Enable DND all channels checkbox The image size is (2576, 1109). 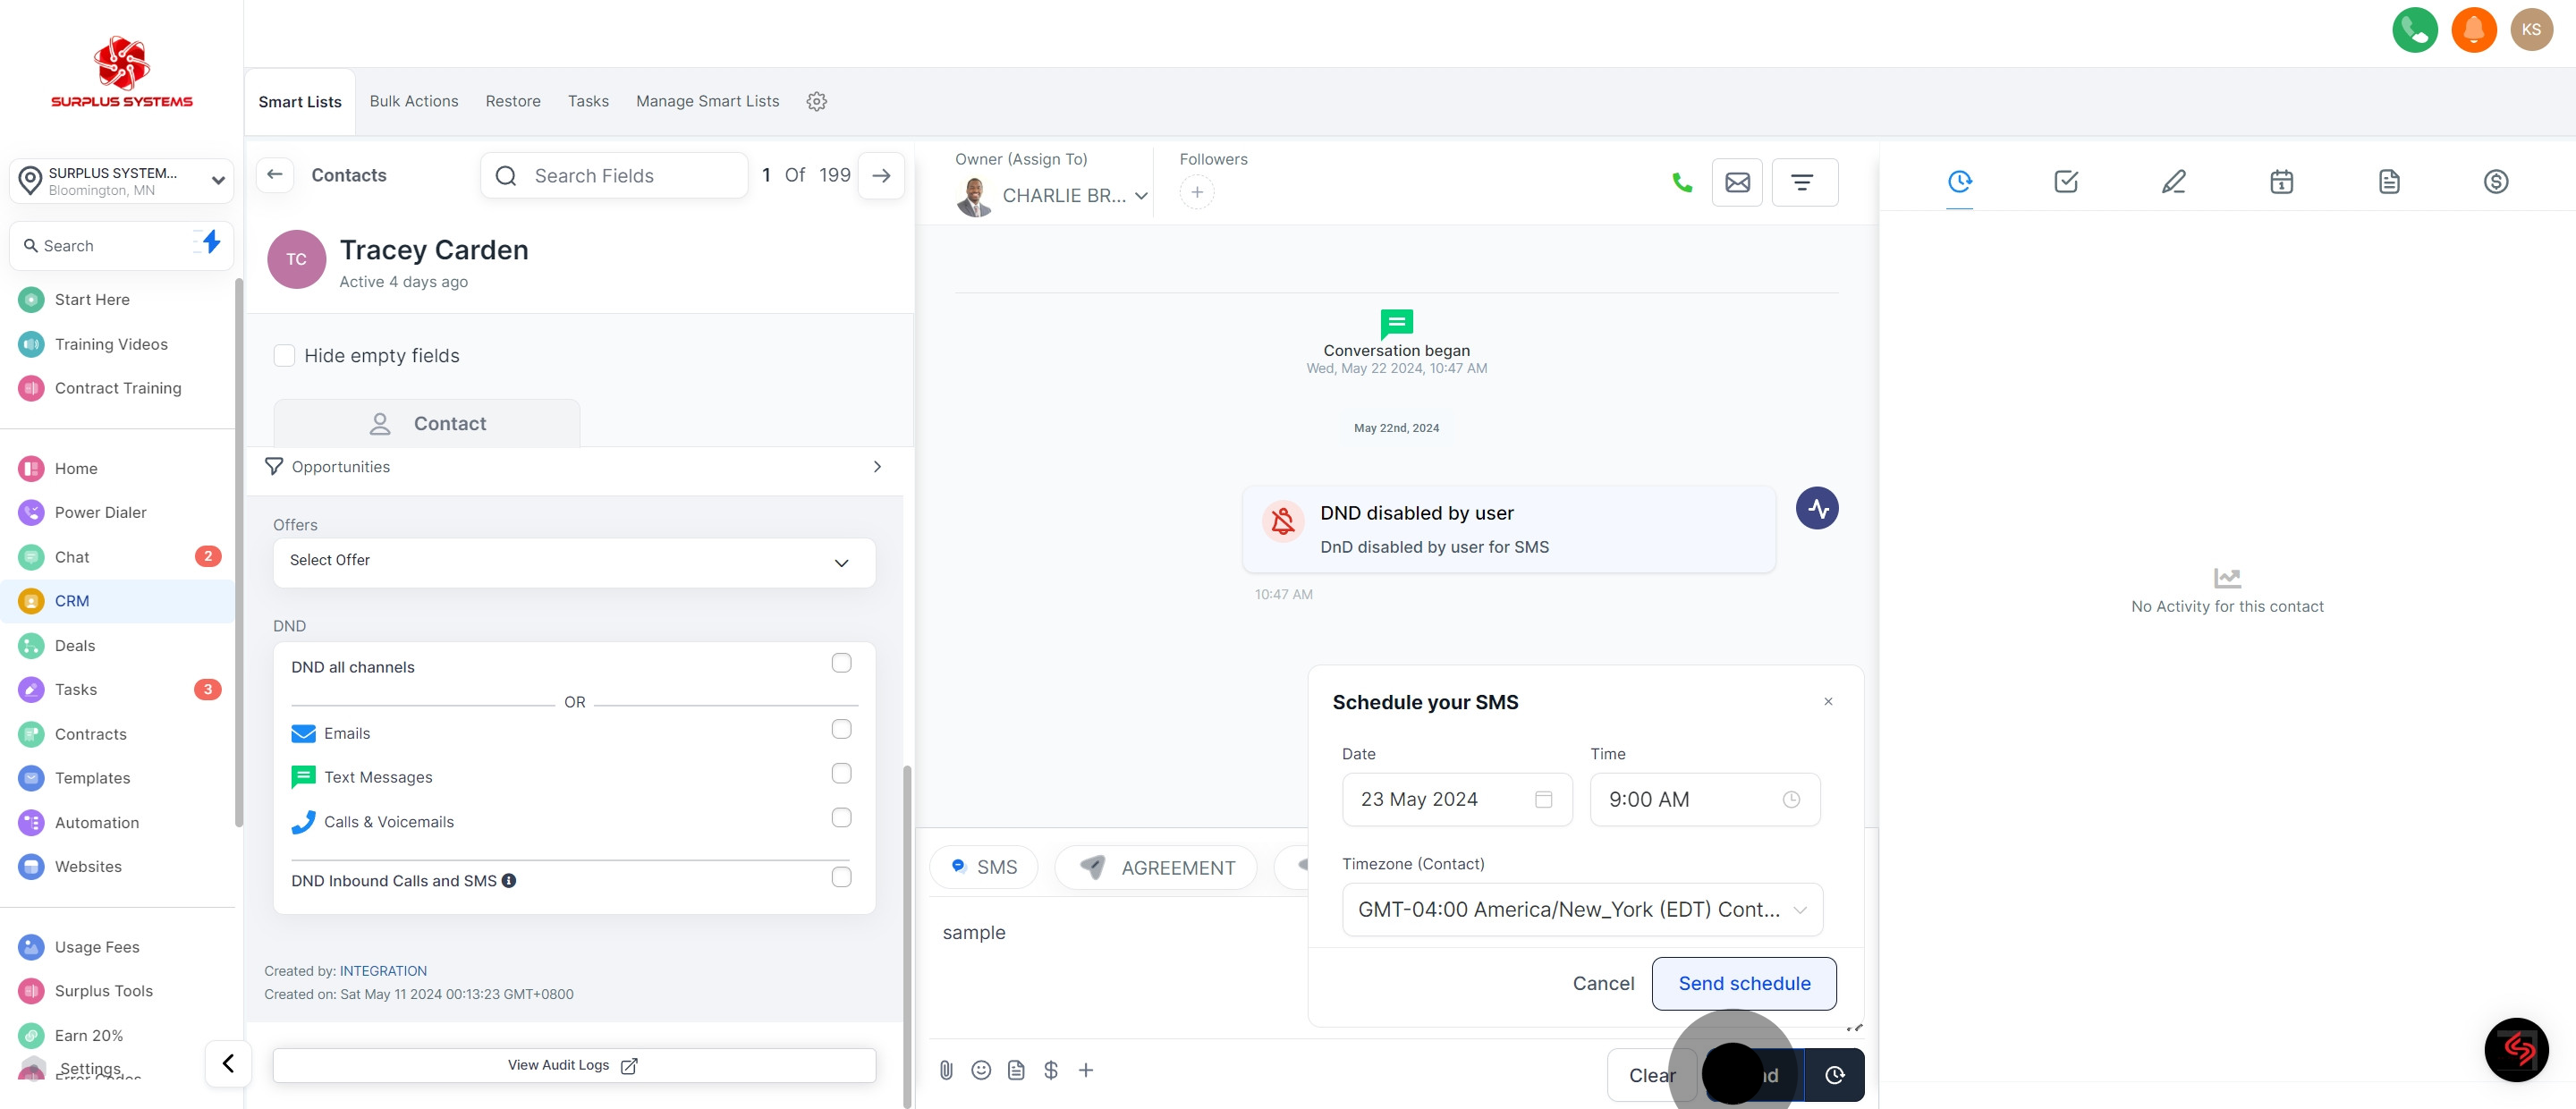point(841,664)
